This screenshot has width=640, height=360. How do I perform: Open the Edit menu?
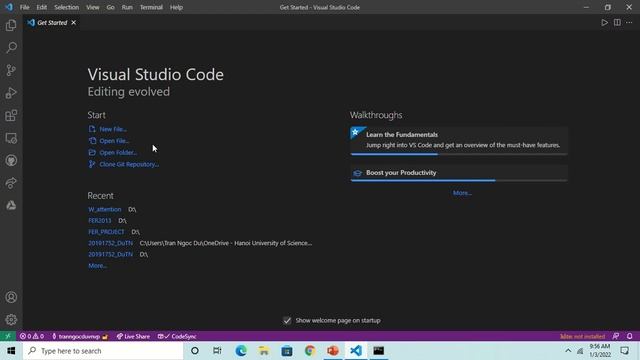tap(42, 7)
